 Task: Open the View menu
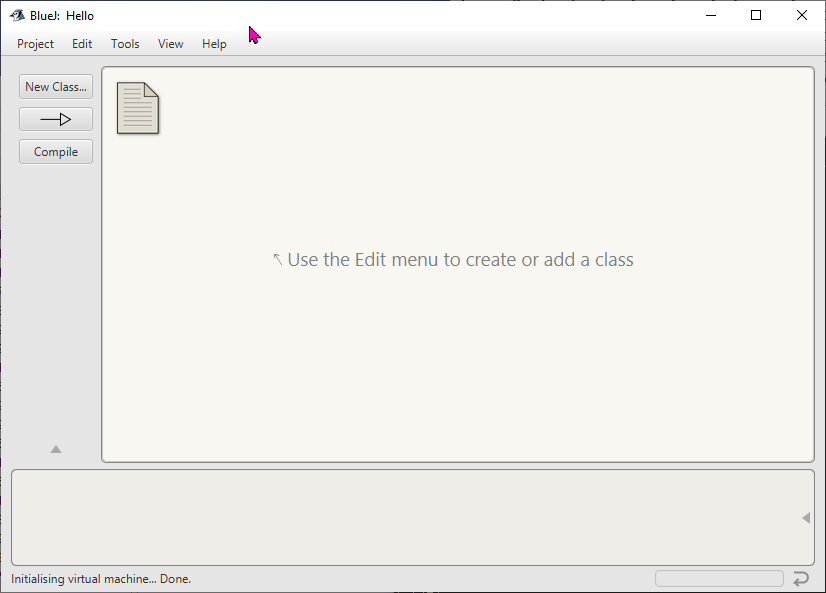pos(171,44)
